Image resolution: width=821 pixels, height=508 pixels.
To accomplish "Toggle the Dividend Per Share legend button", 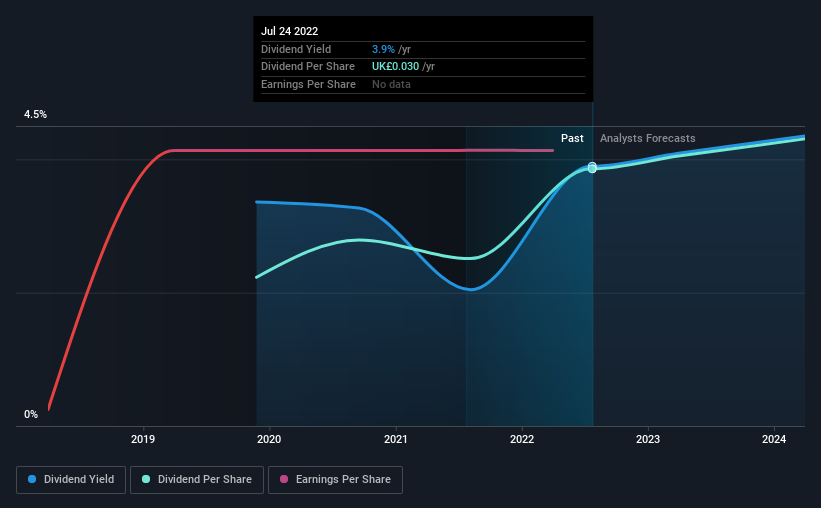I will tap(197, 480).
